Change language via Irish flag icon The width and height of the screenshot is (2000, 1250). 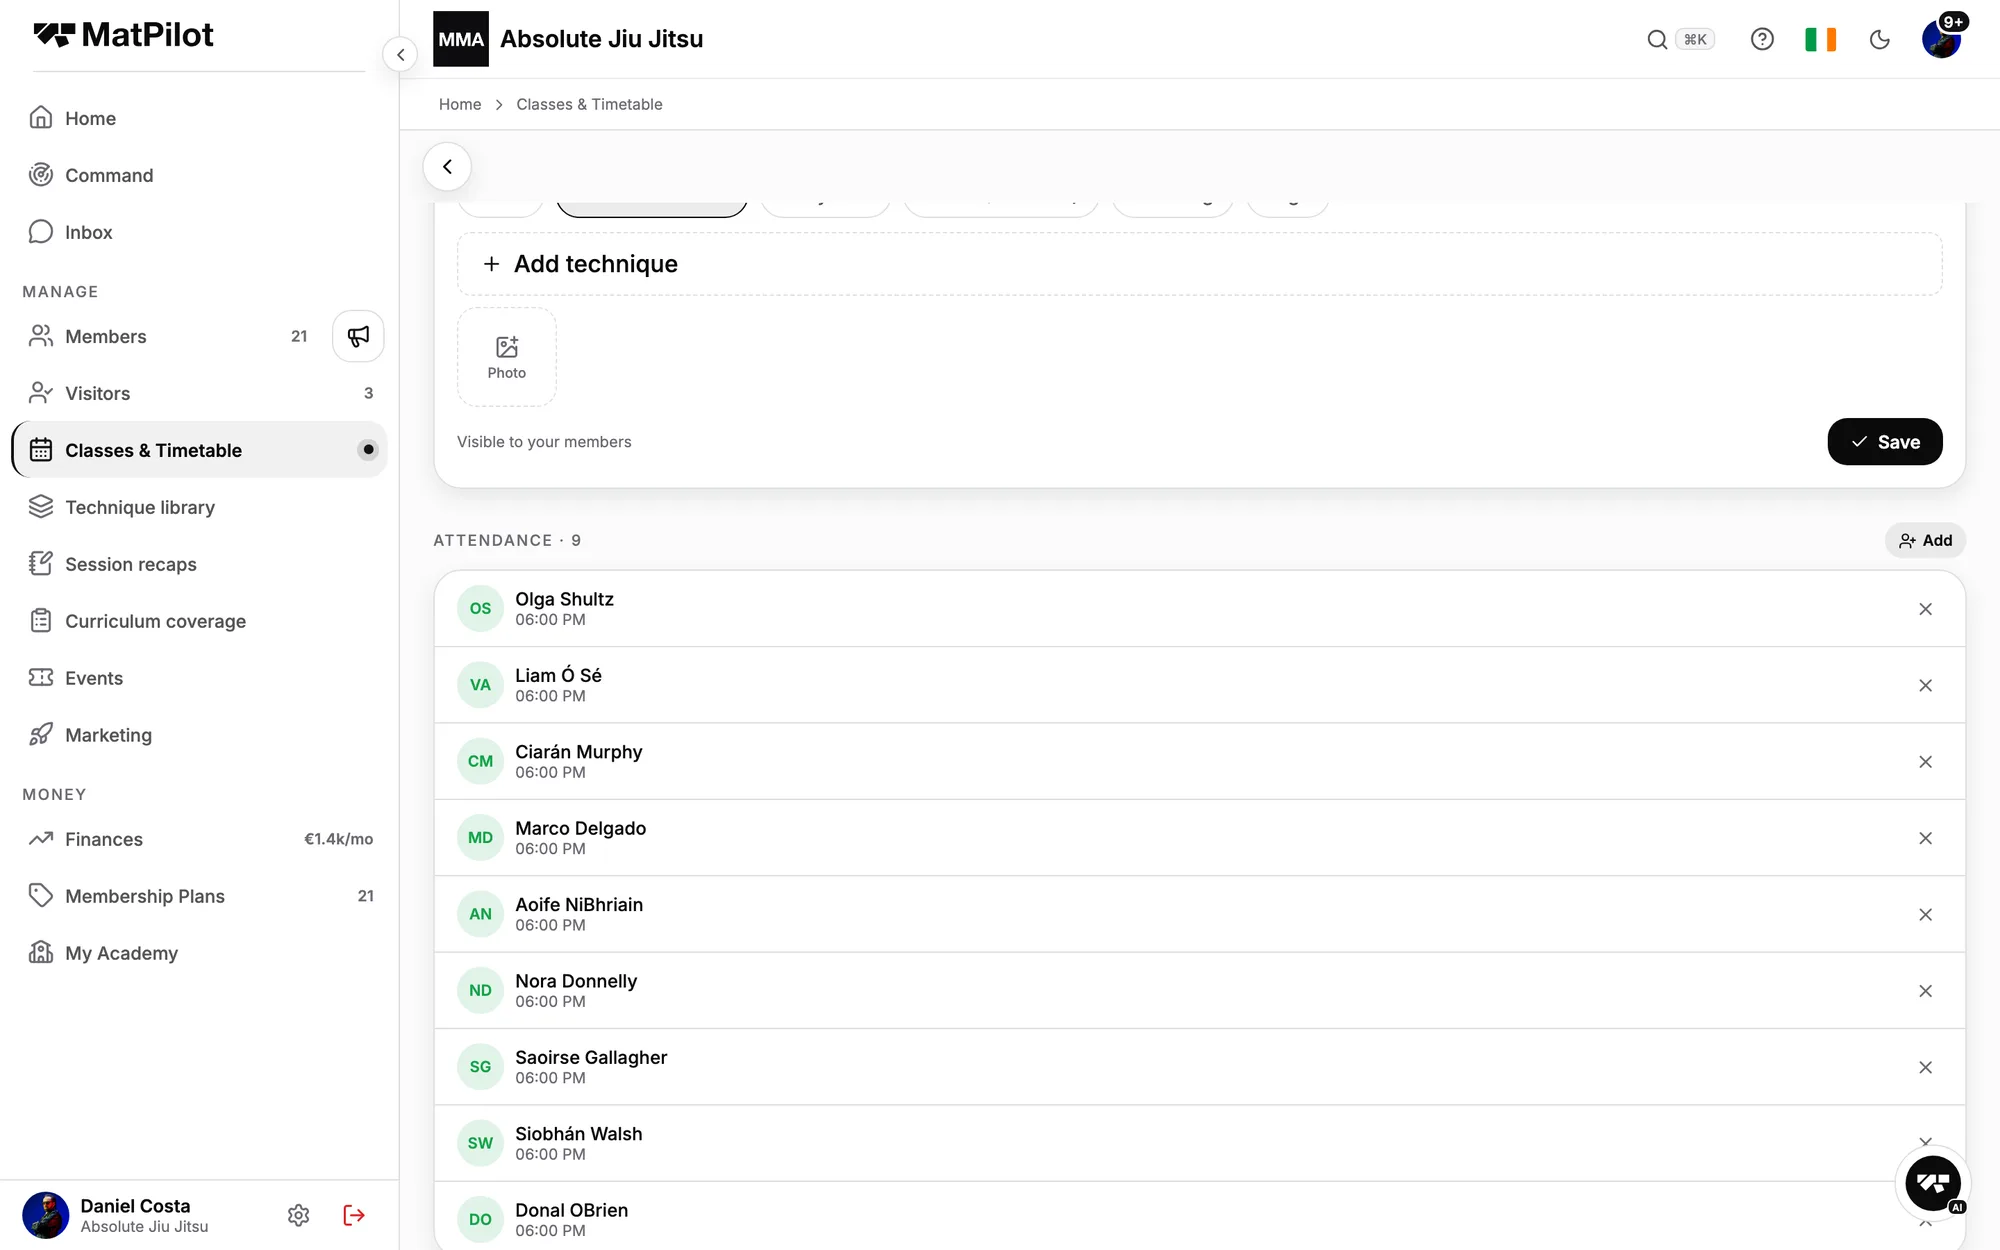point(1820,39)
